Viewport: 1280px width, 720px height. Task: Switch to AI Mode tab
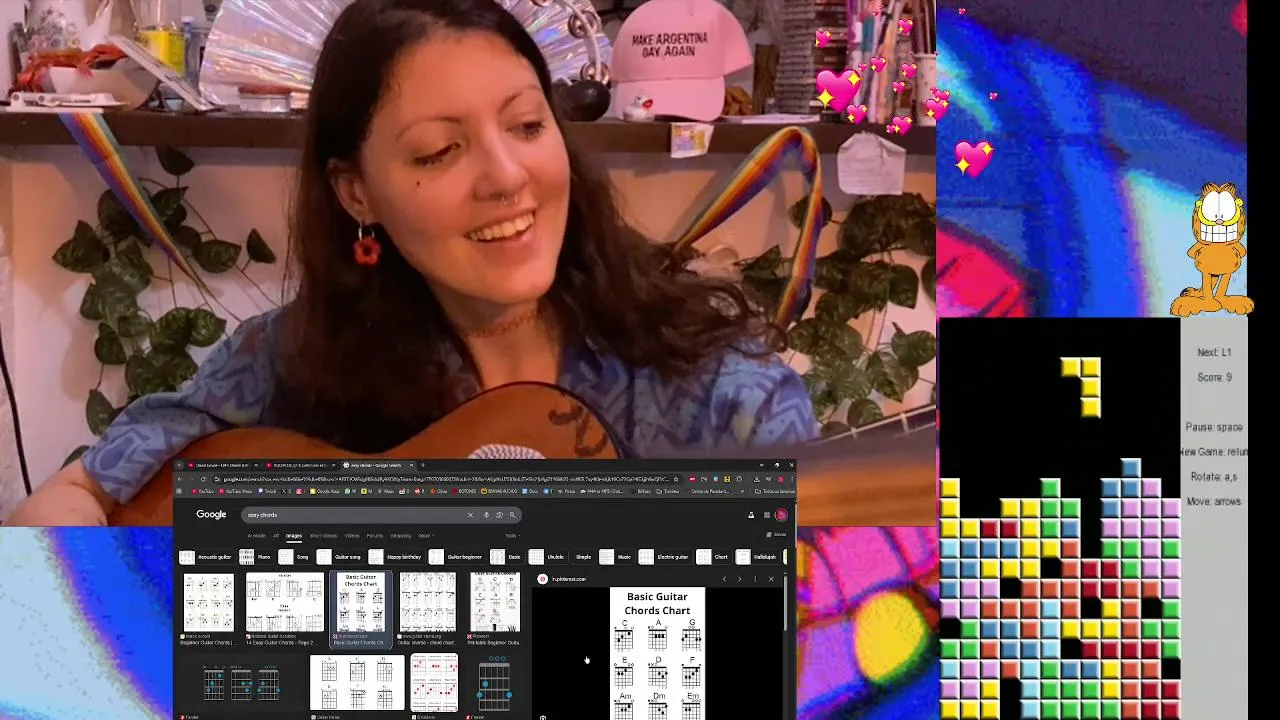click(x=257, y=535)
